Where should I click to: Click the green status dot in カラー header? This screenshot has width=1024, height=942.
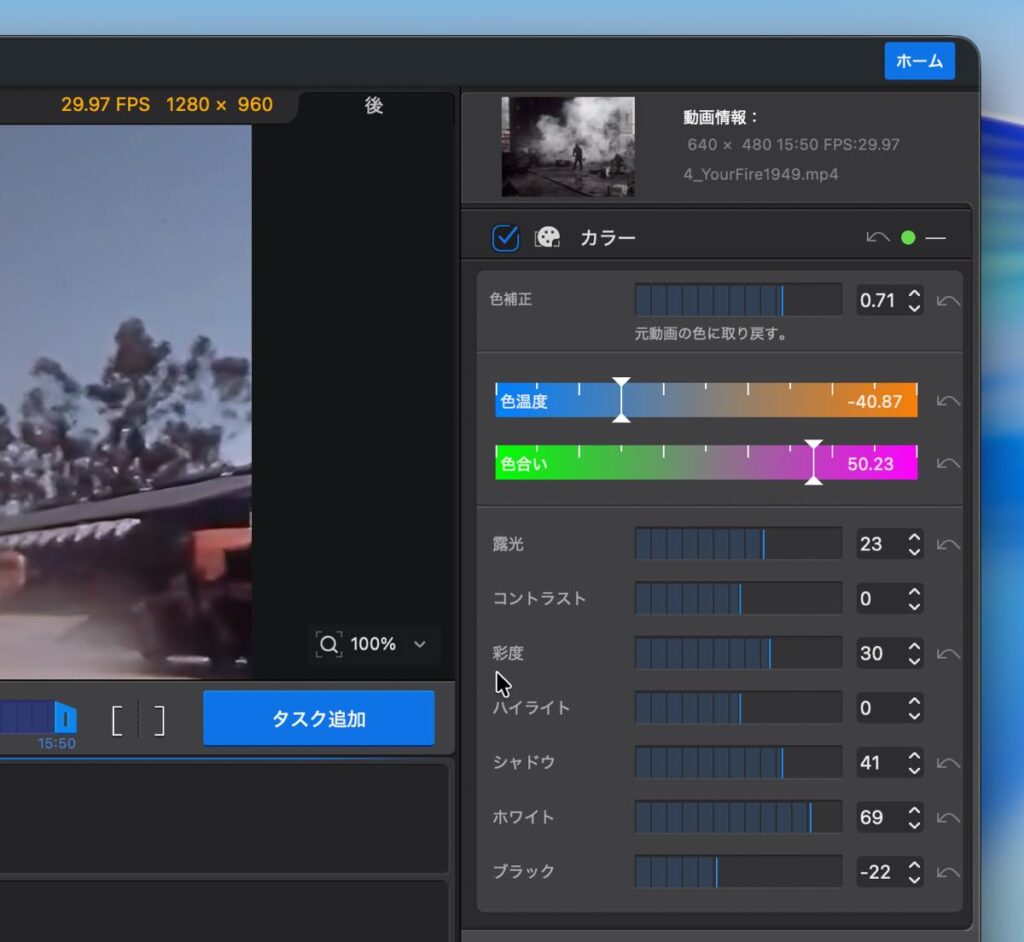click(908, 238)
